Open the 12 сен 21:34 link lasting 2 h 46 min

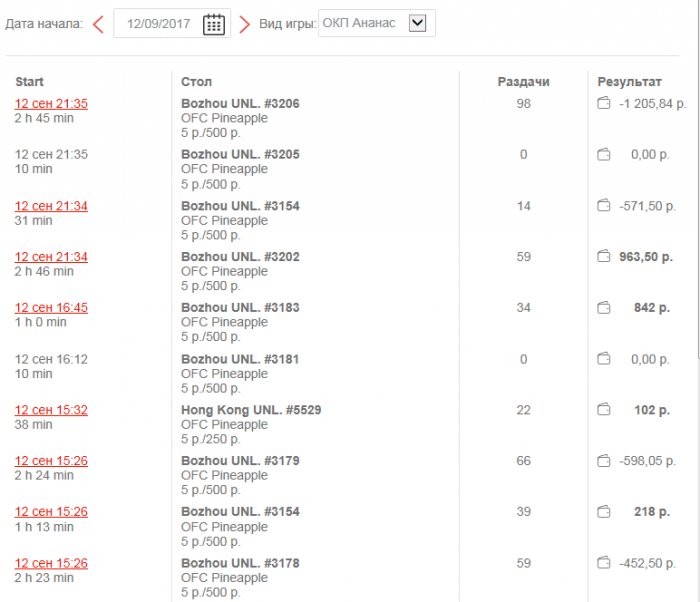pyautogui.click(x=51, y=257)
